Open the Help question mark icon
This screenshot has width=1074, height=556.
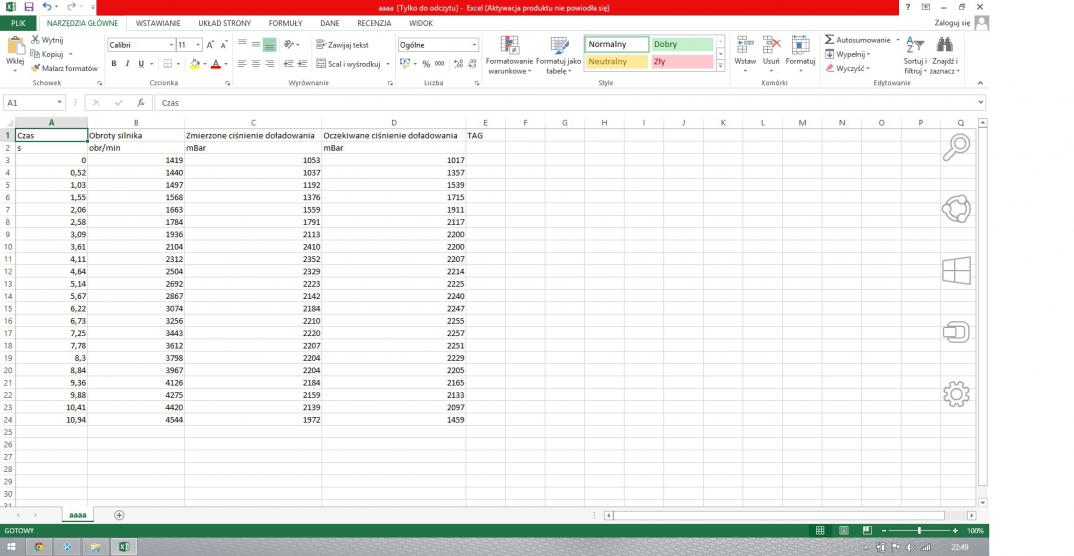coord(908,7)
